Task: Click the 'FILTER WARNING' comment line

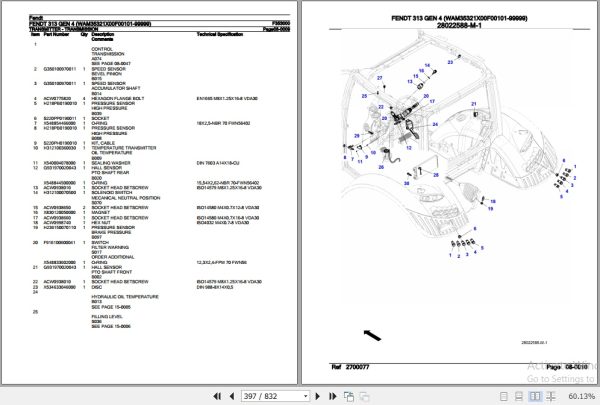Action: 110,247
